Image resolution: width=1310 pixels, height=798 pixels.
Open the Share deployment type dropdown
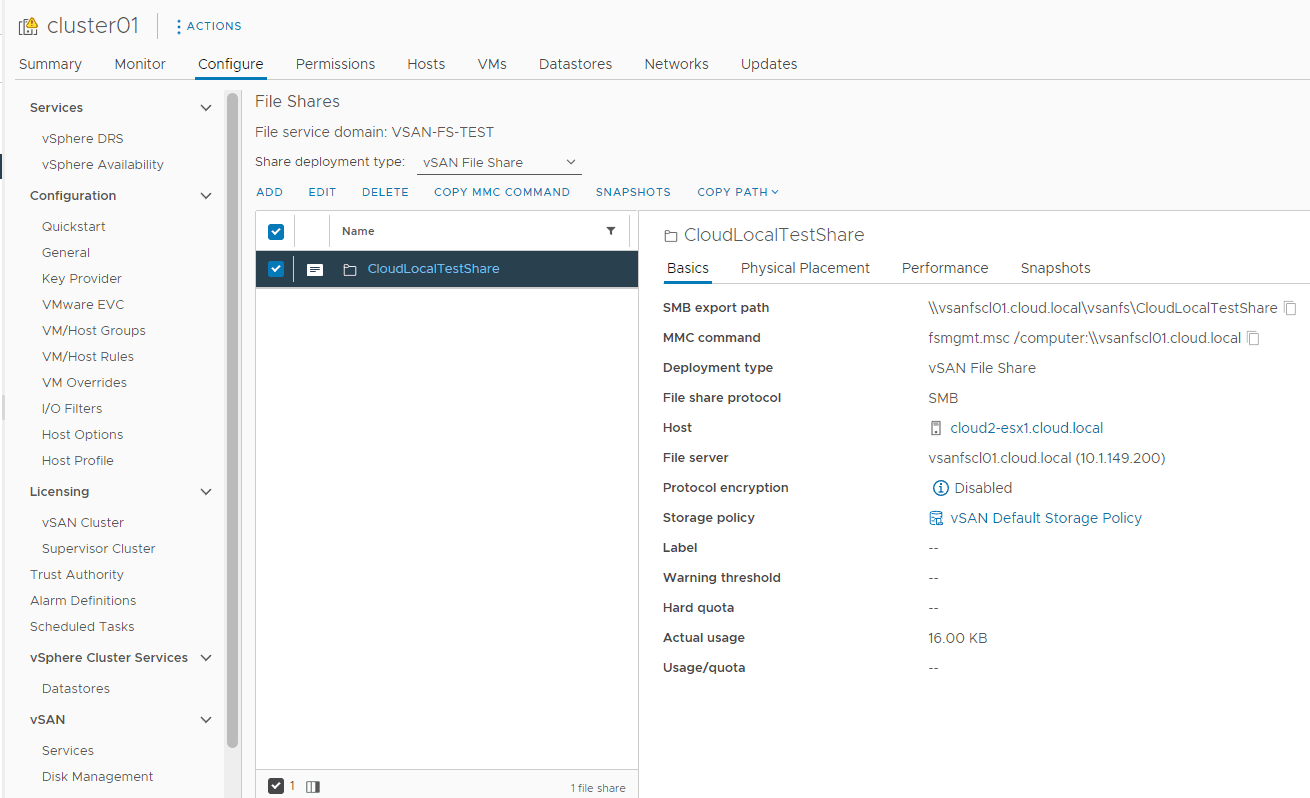point(498,162)
